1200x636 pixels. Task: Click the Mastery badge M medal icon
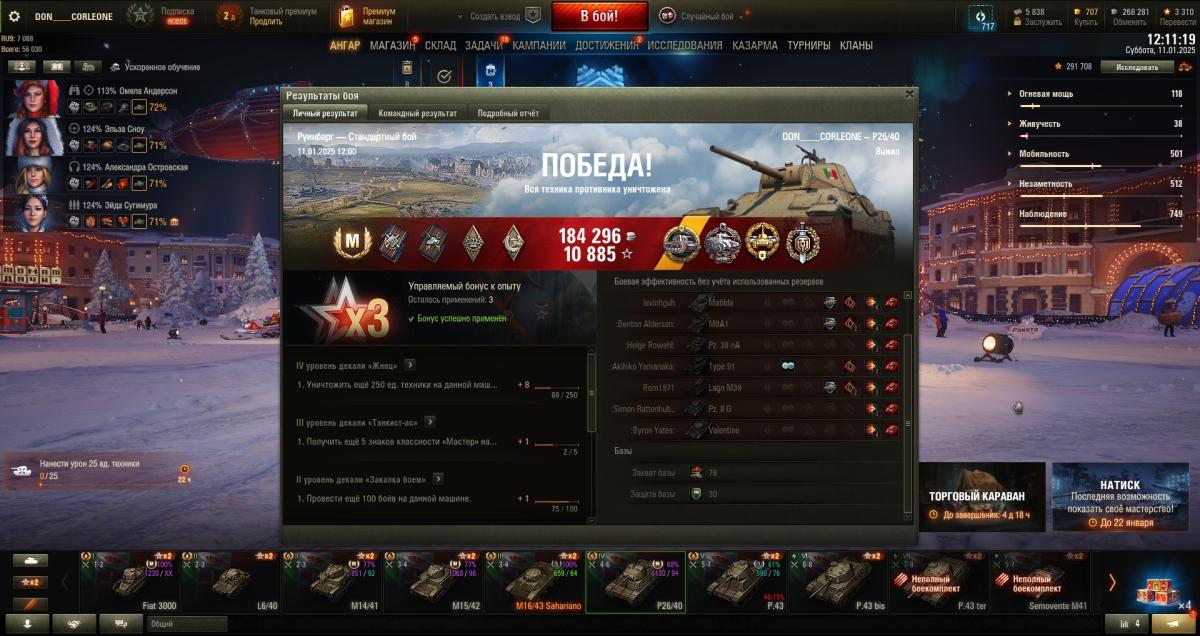tap(352, 241)
